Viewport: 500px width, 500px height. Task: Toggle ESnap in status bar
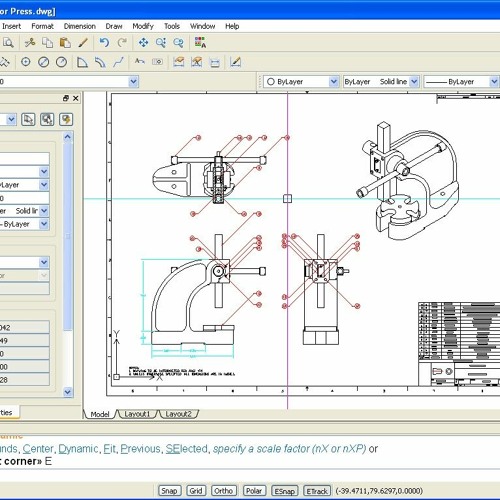pyautogui.click(x=284, y=491)
